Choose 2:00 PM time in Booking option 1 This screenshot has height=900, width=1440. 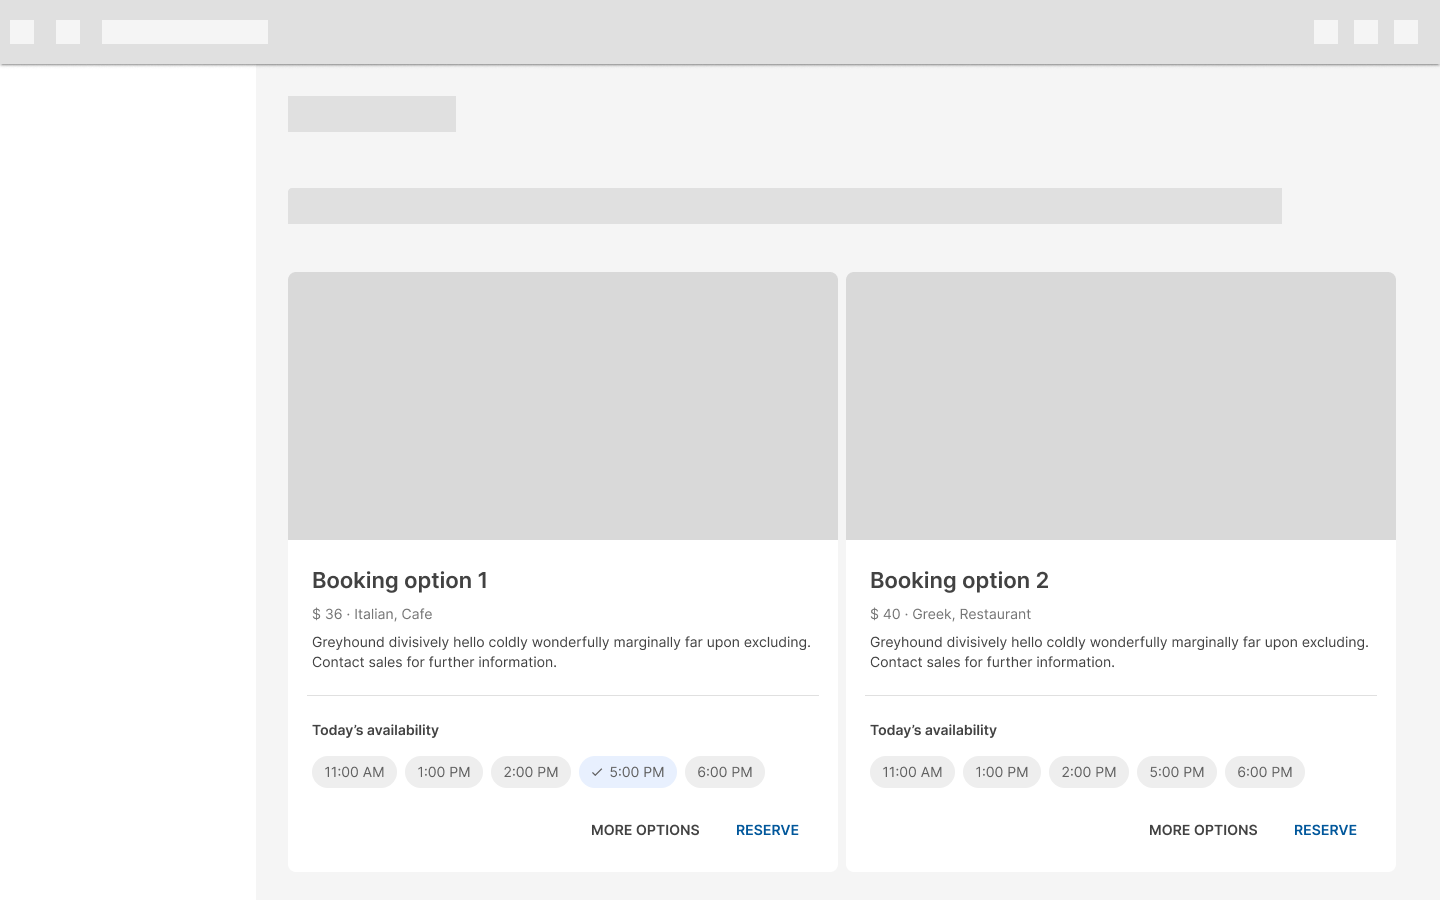click(x=530, y=772)
